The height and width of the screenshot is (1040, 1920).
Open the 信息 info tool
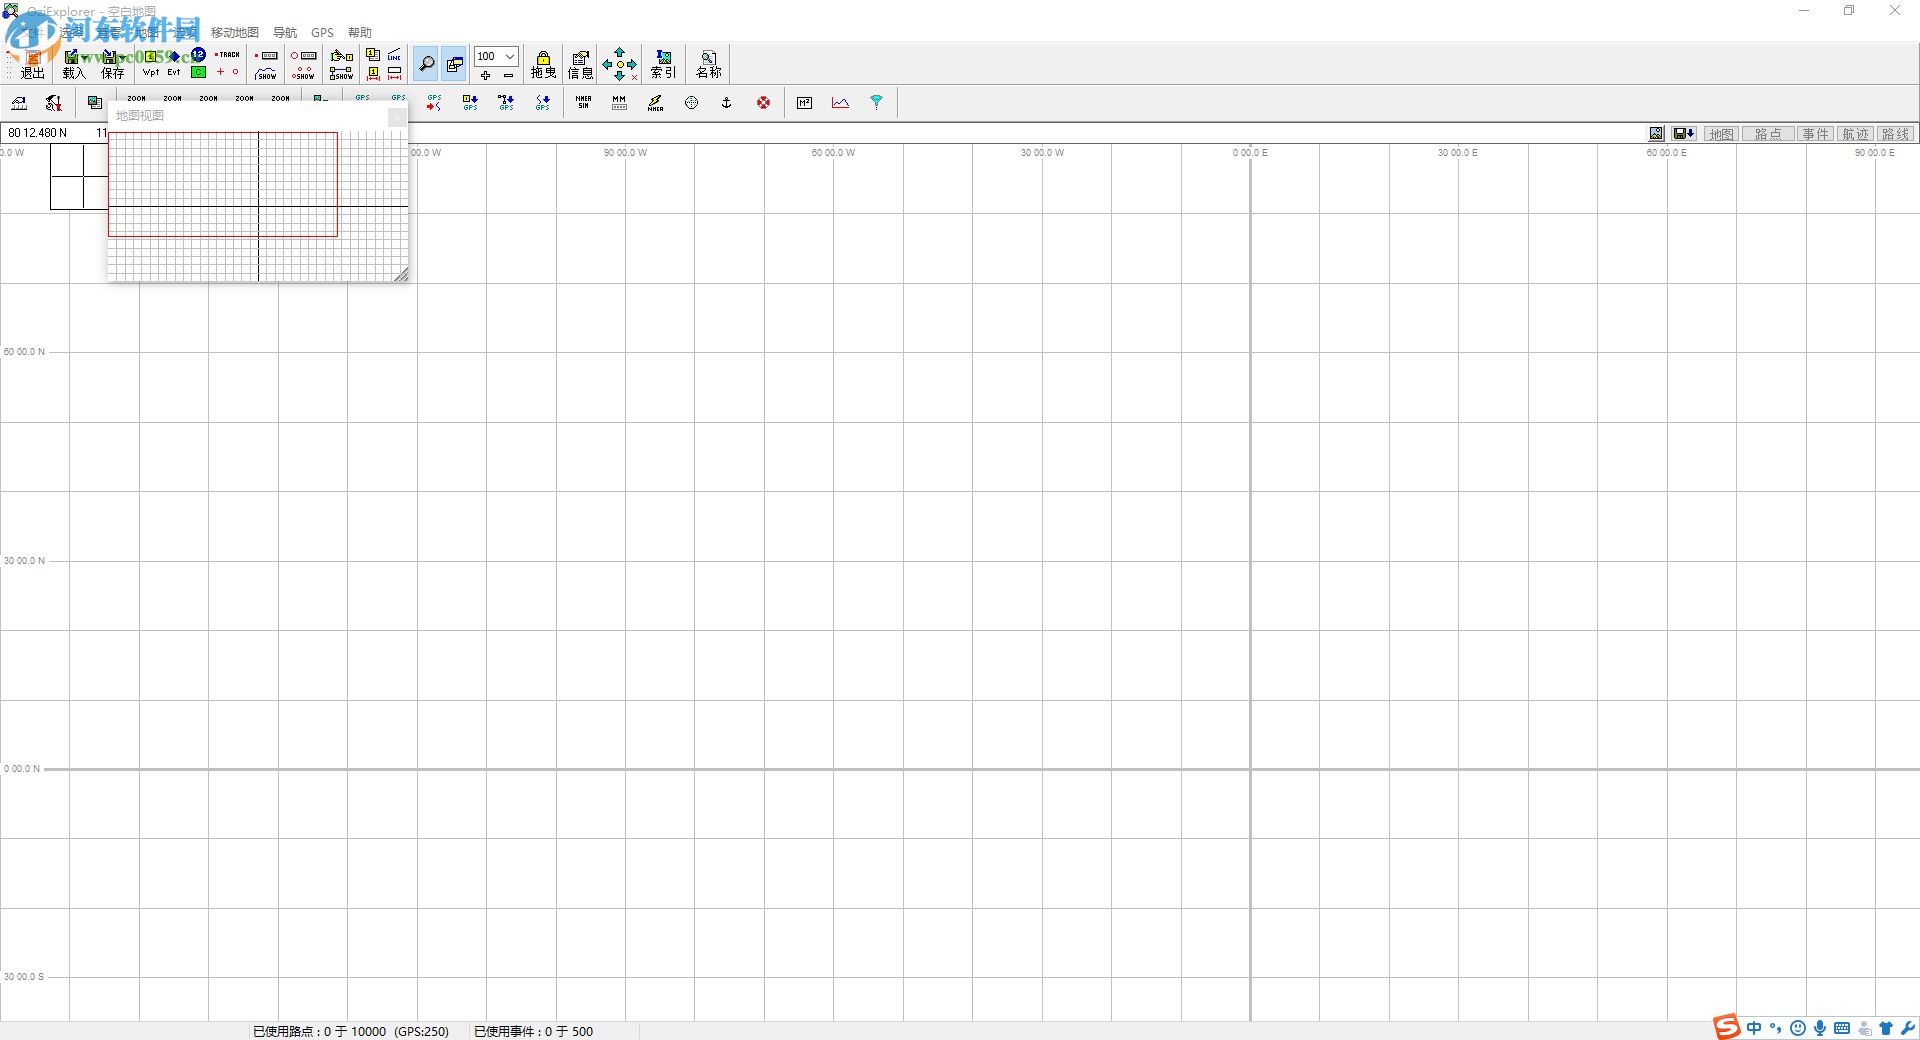(580, 64)
